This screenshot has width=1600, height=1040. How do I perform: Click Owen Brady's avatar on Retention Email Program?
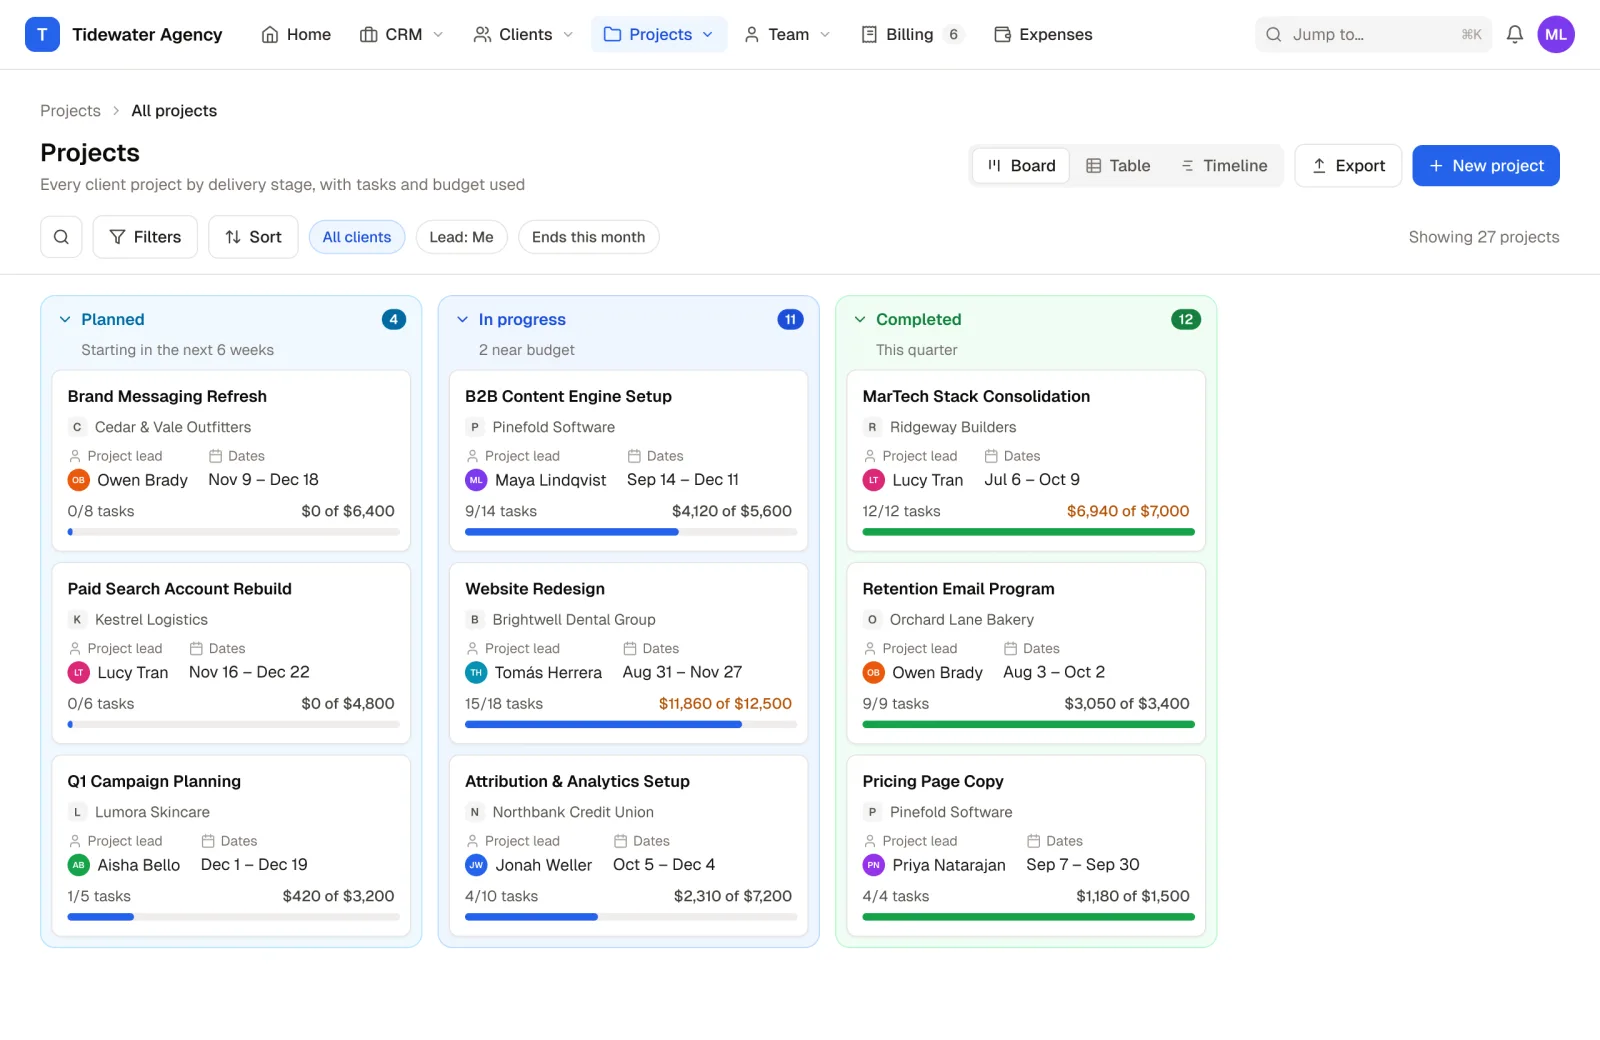pos(874,673)
